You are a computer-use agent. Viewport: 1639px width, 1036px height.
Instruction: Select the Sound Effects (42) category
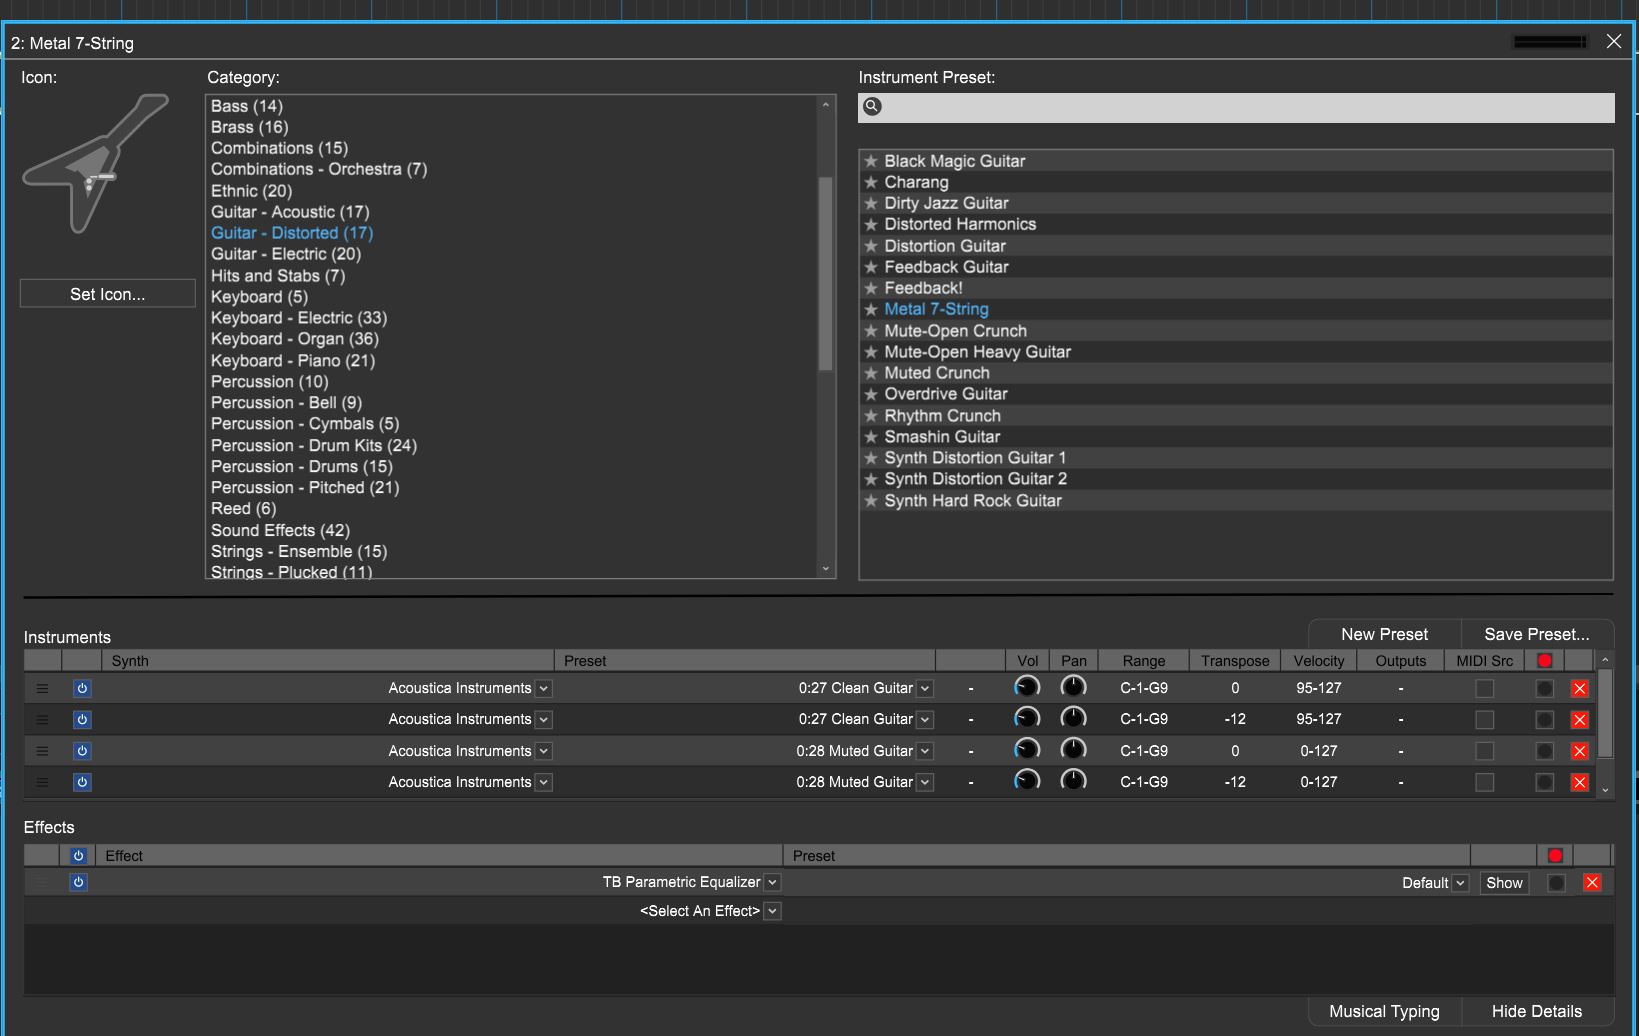280,530
